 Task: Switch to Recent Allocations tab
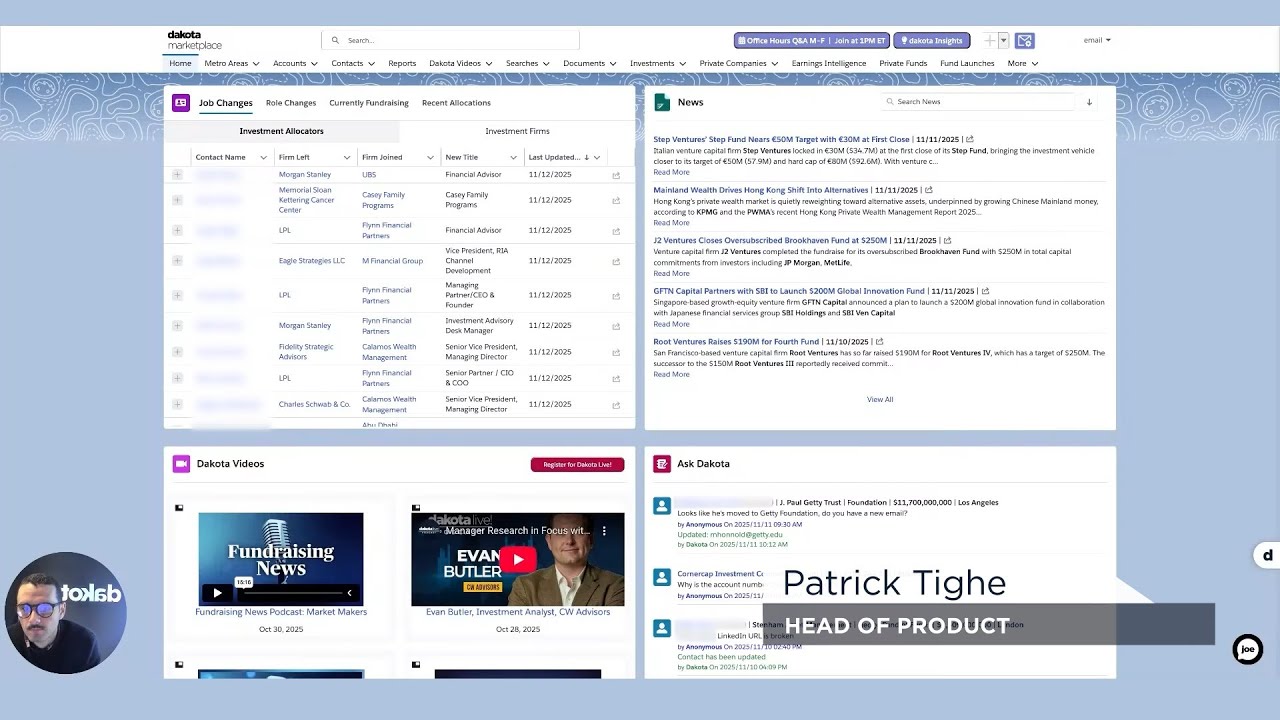coord(456,102)
